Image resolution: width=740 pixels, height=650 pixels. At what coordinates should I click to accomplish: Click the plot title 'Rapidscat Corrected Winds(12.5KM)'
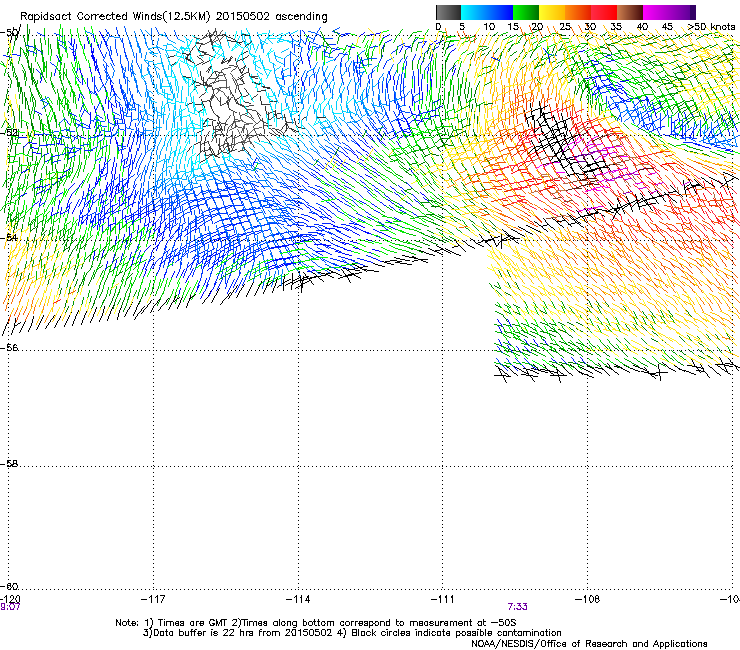[x=115, y=16]
